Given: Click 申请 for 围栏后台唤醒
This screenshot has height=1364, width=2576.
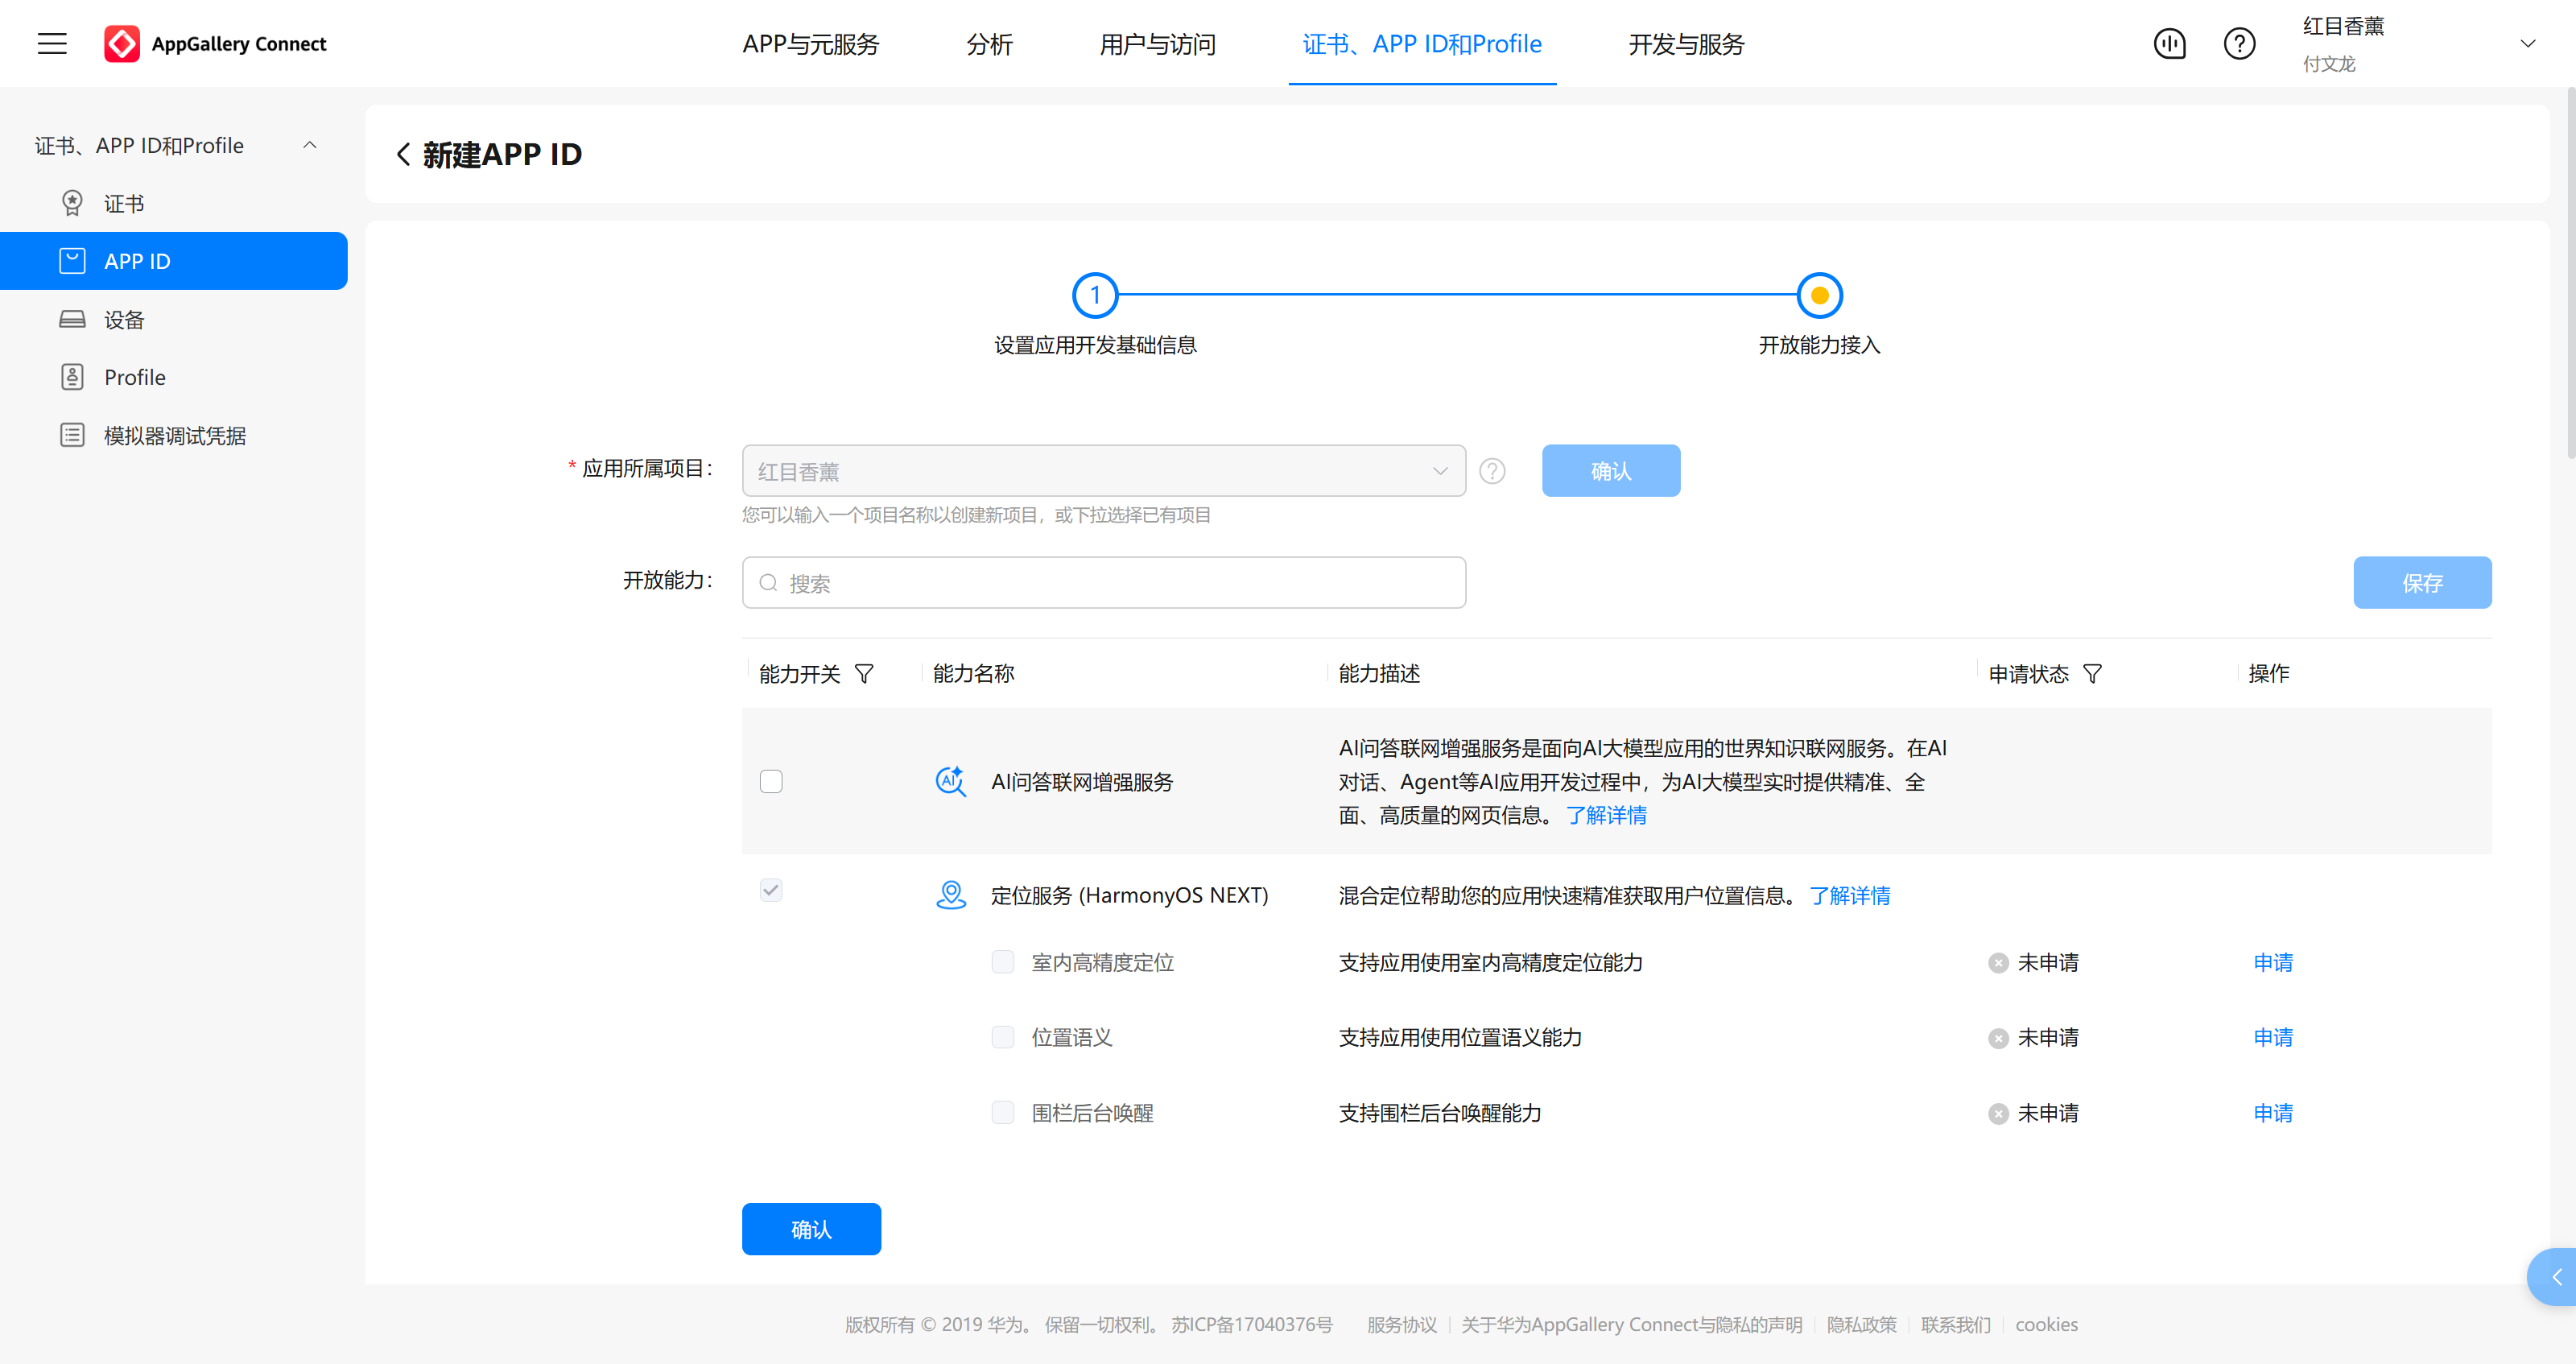Looking at the screenshot, I should point(2273,1112).
